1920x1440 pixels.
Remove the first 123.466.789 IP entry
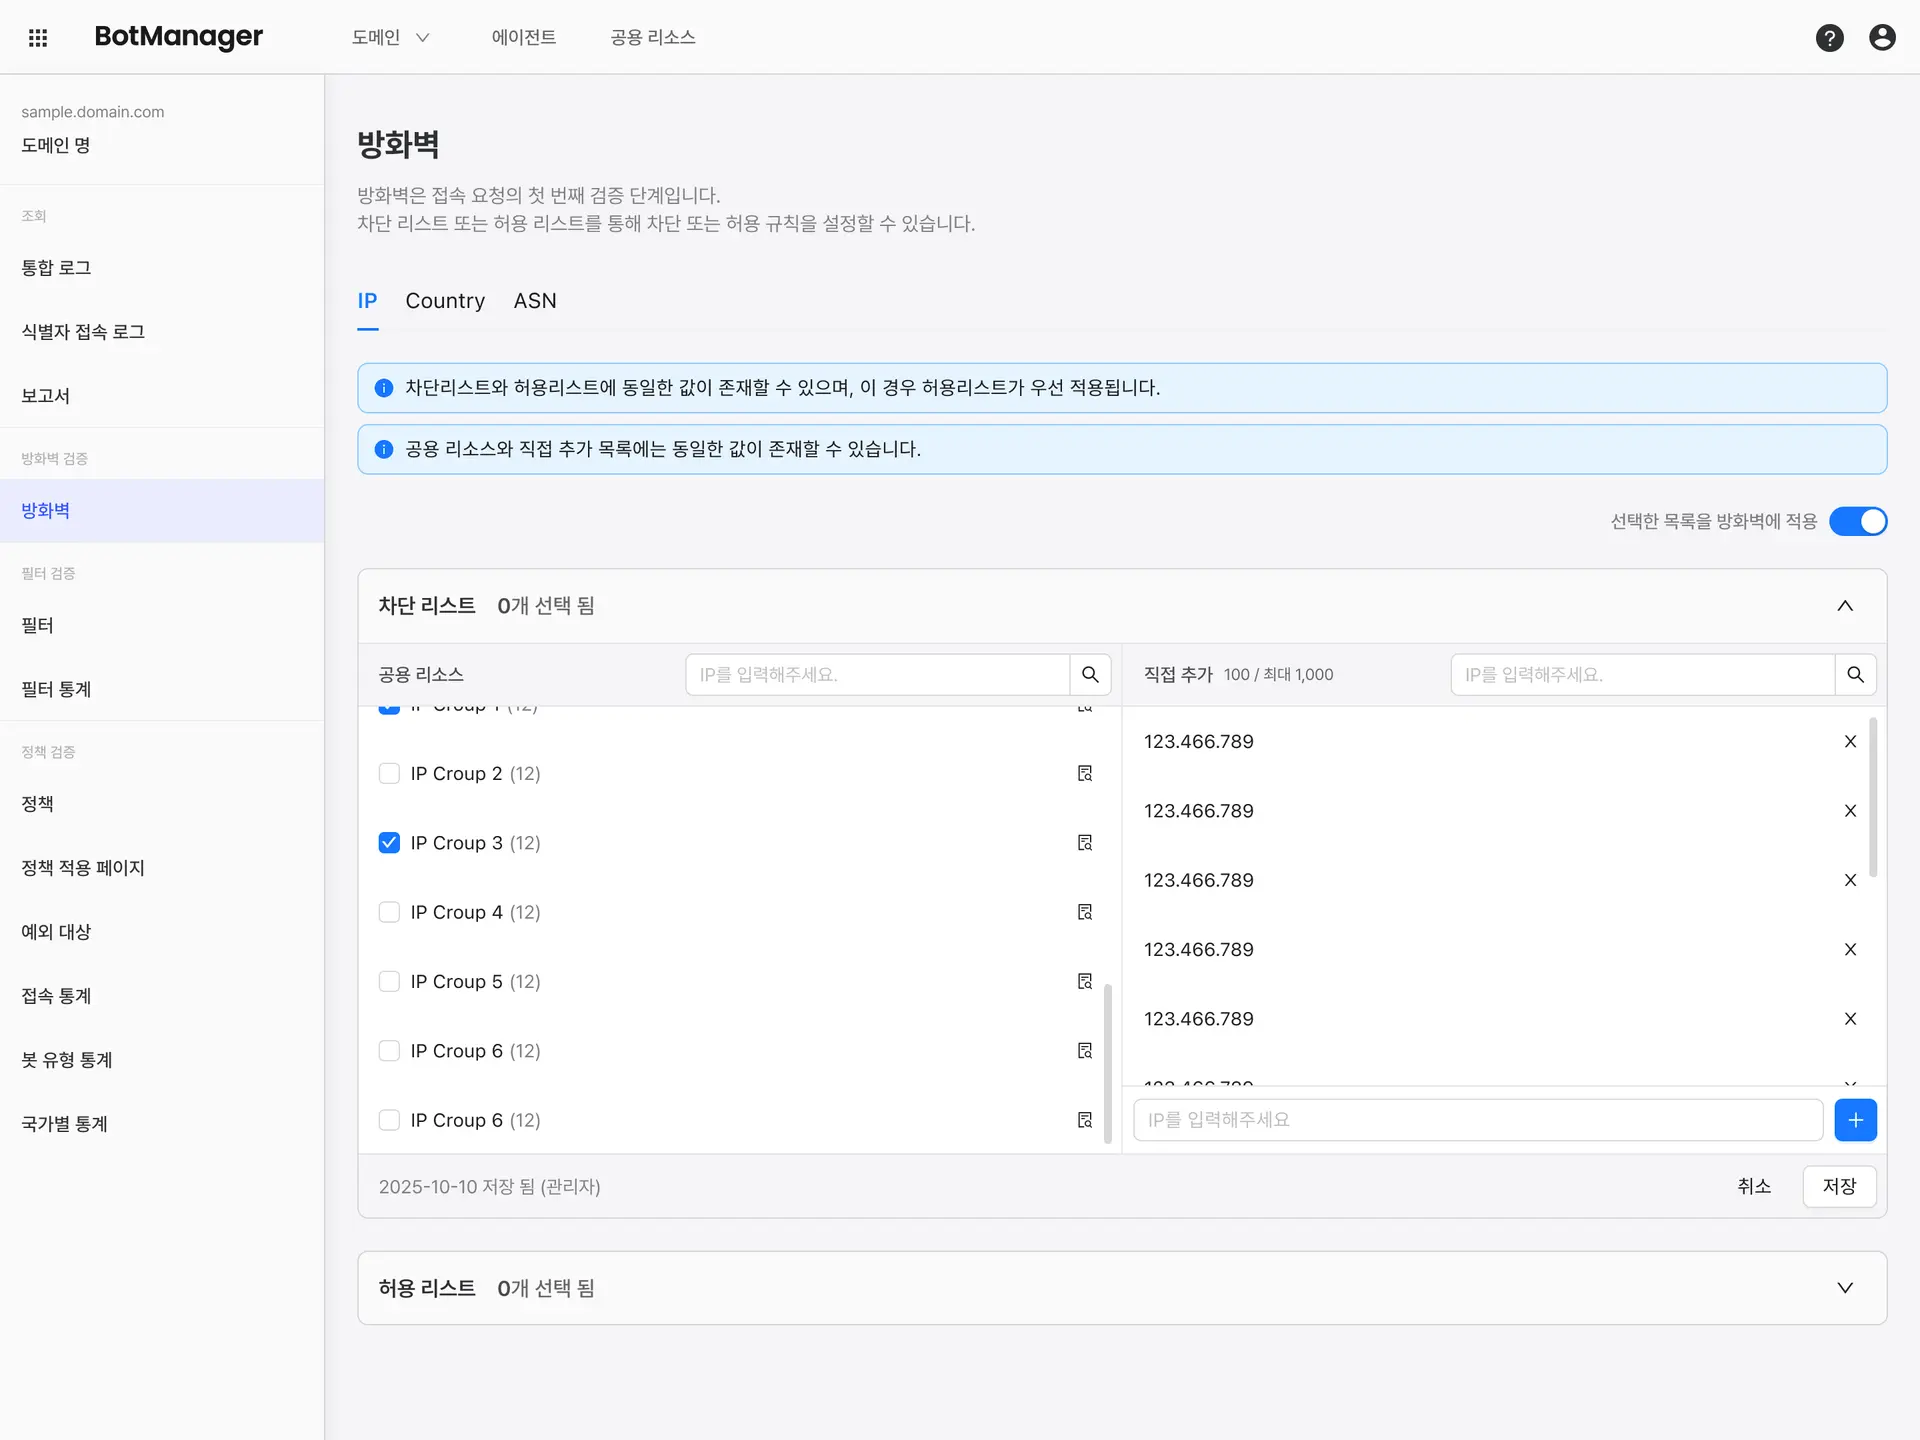[x=1850, y=742]
